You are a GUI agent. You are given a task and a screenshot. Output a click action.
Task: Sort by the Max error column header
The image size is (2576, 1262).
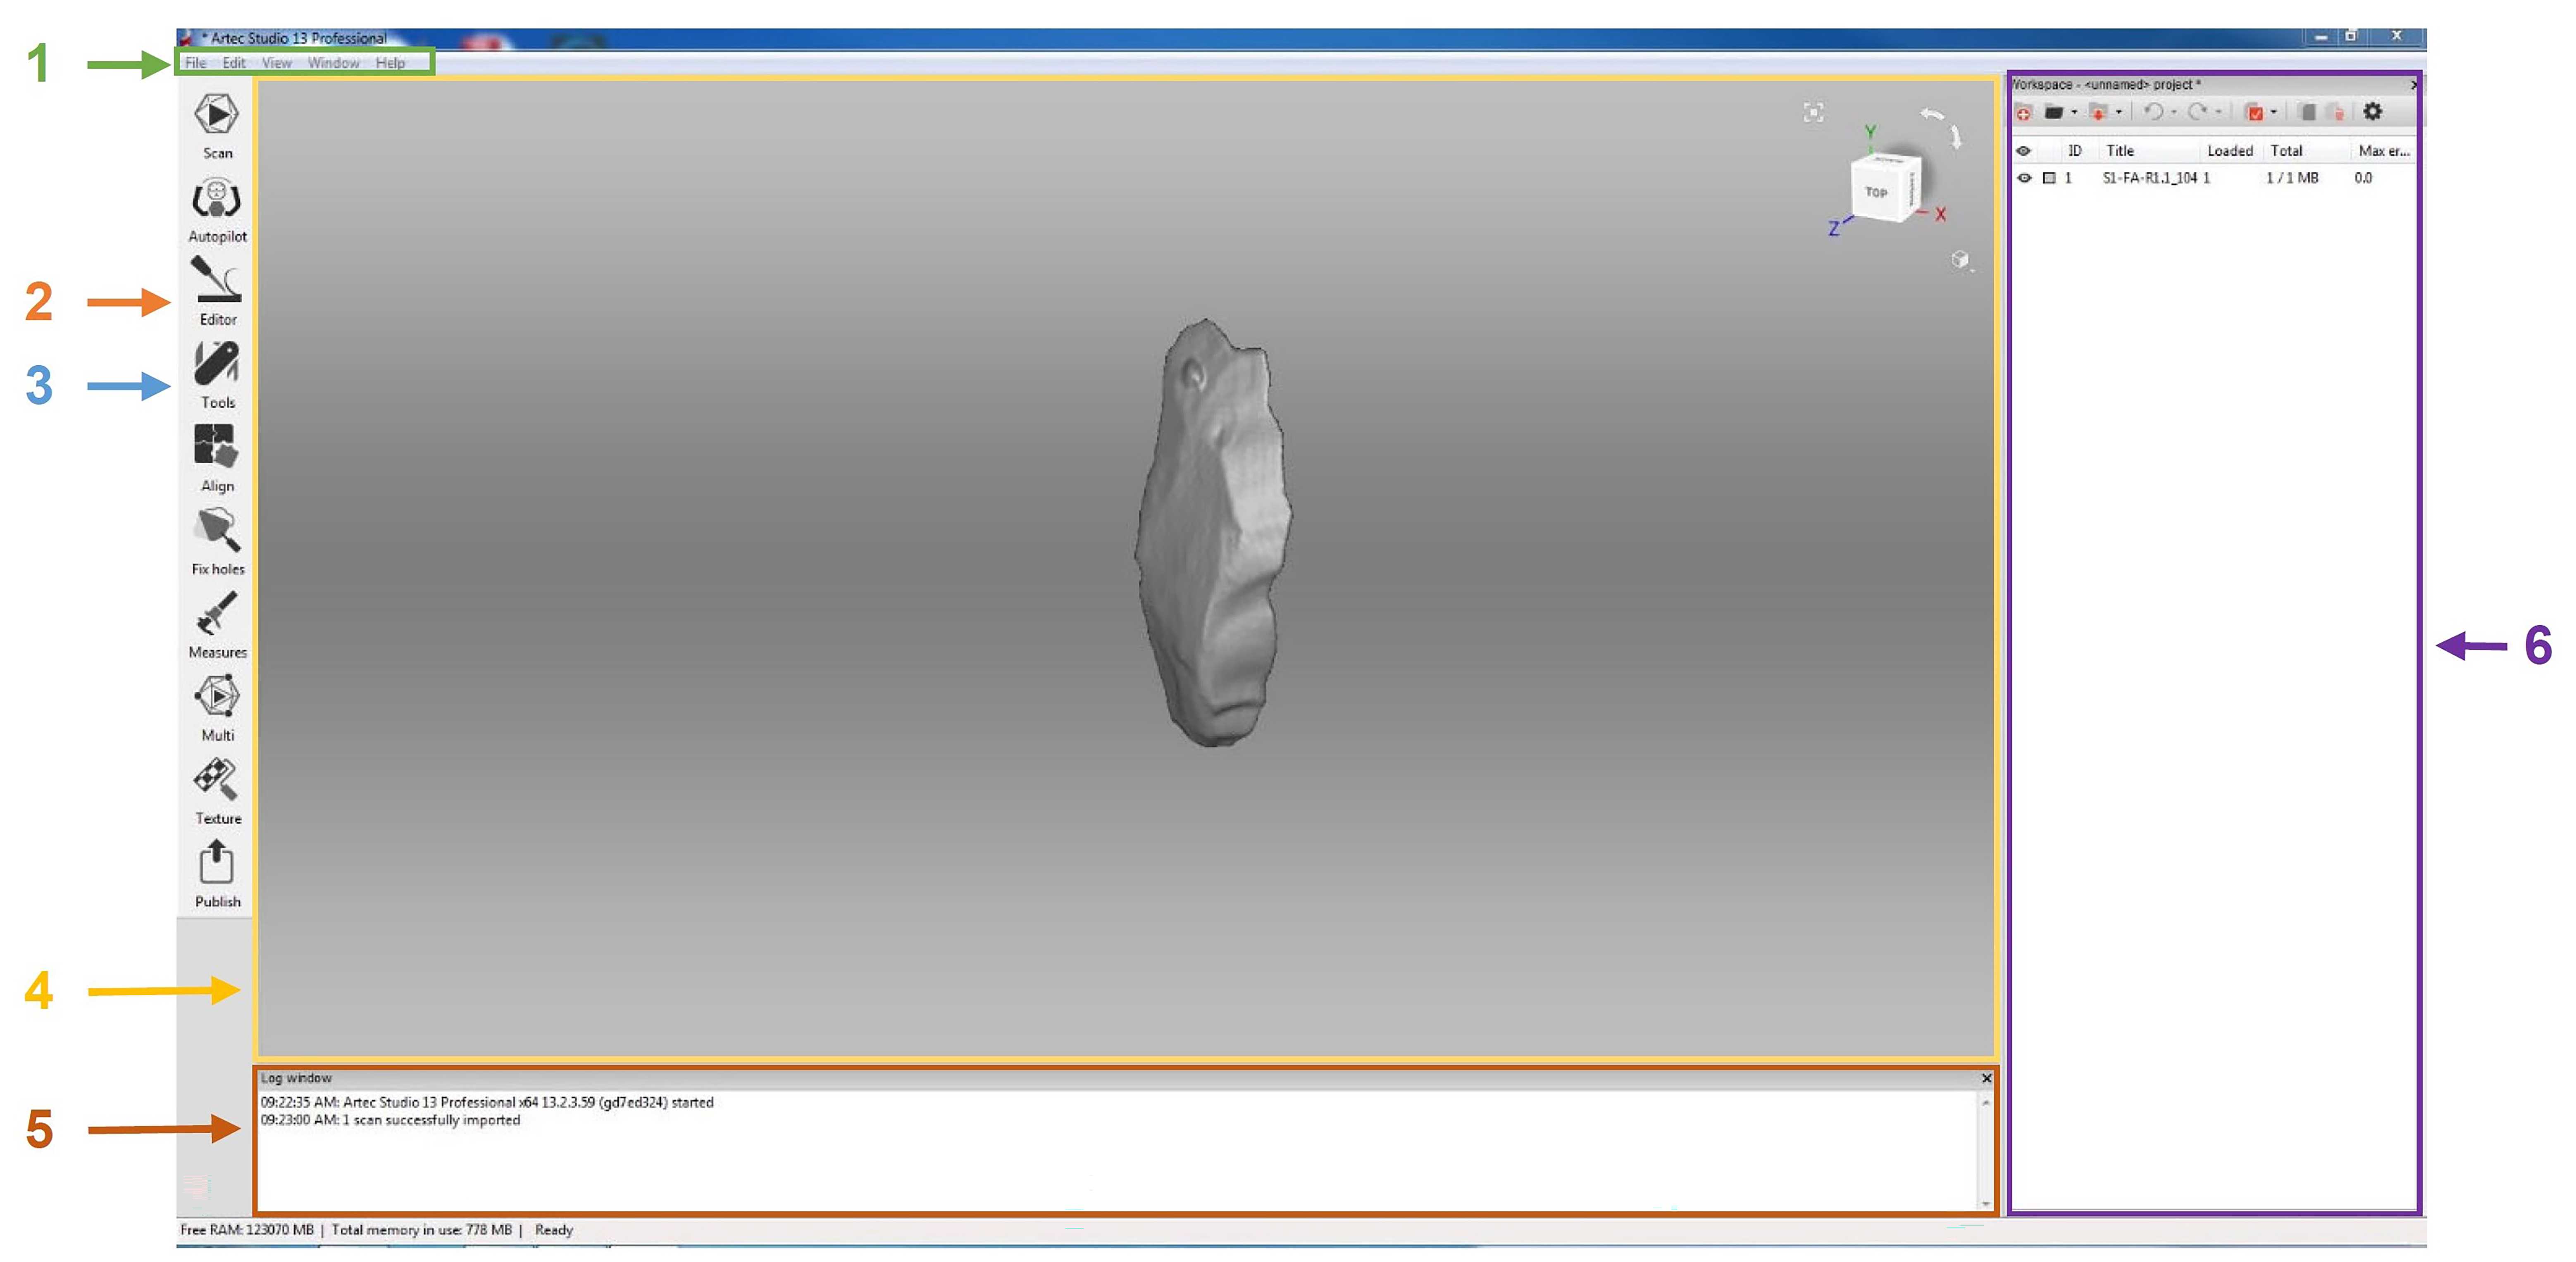click(x=2385, y=151)
